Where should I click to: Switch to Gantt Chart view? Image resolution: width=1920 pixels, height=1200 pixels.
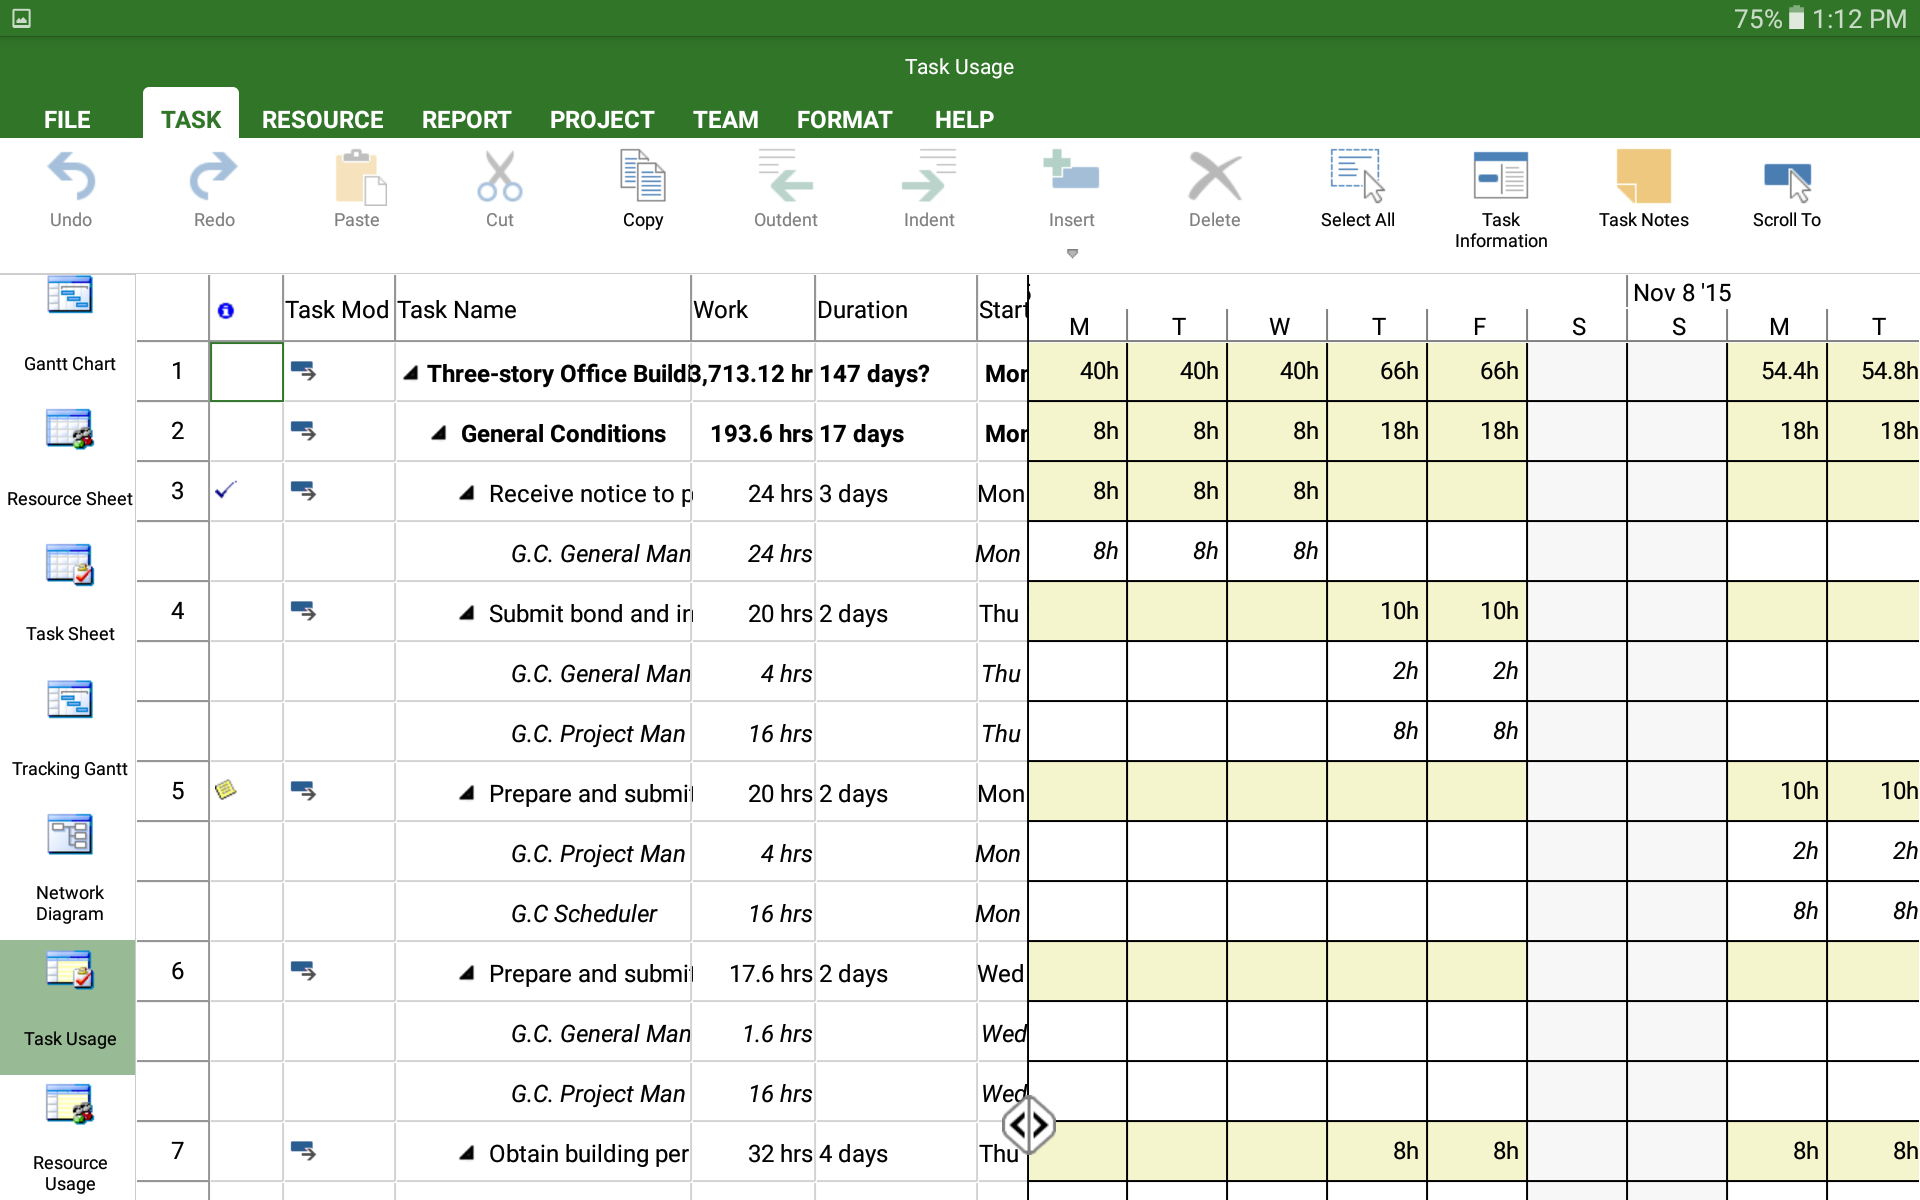(x=70, y=325)
